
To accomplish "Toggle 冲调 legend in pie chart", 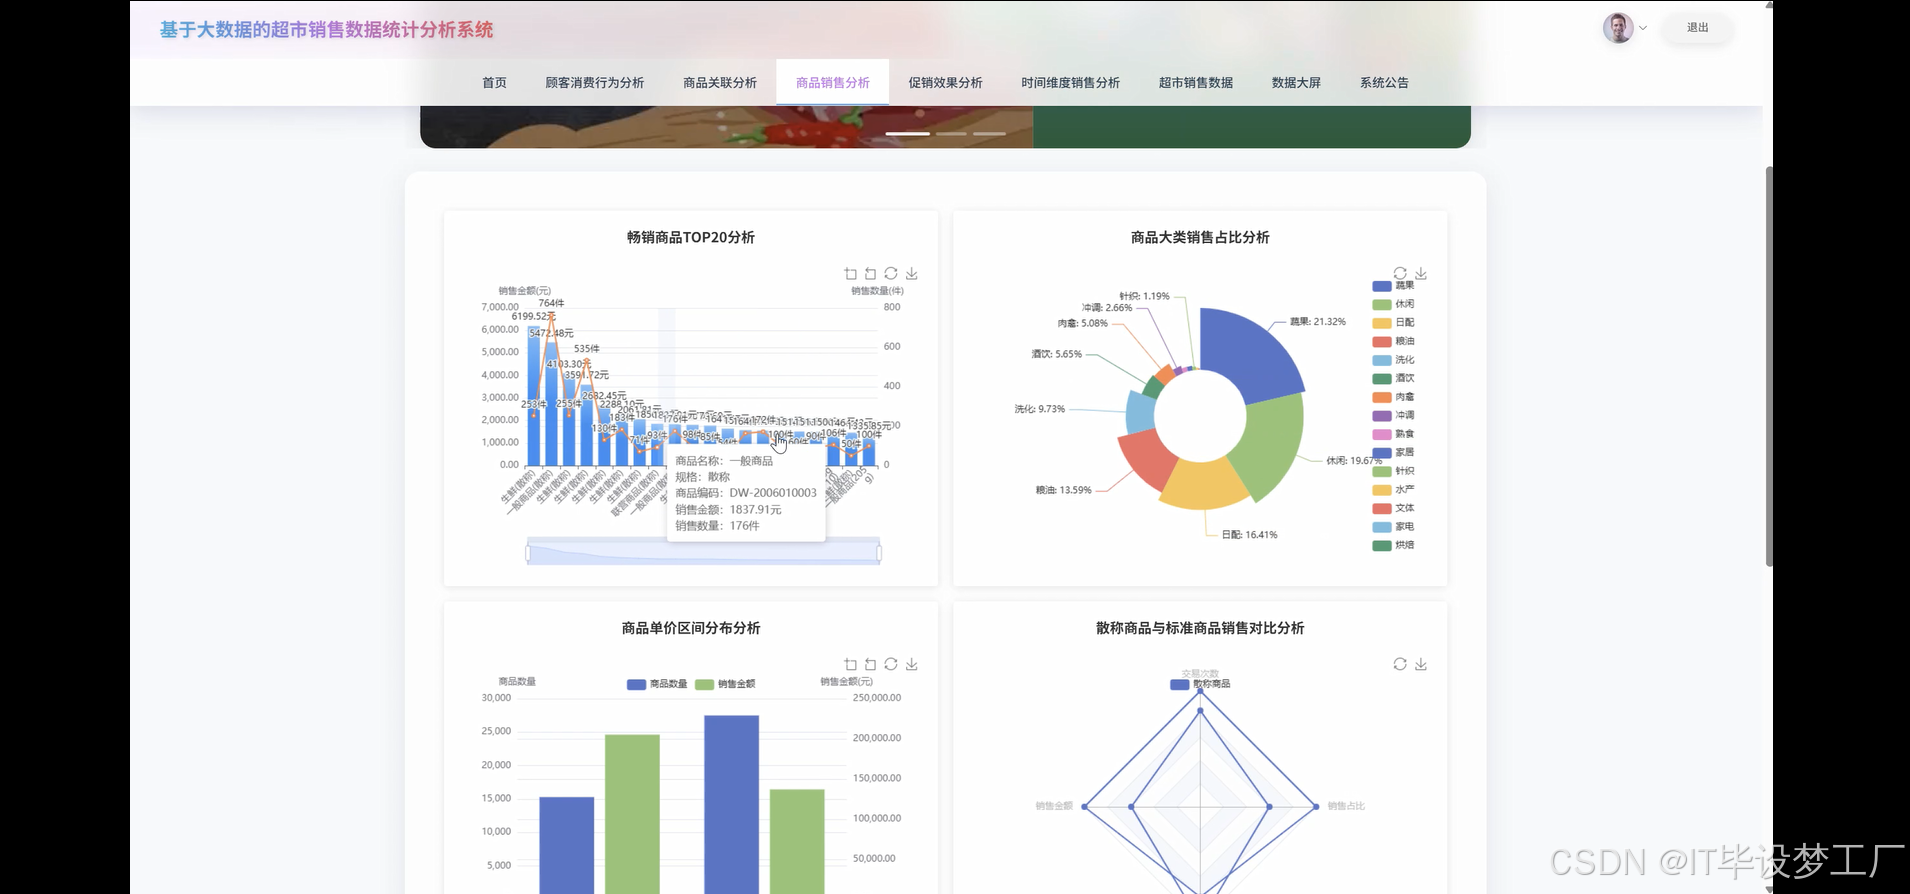I will [1393, 415].
